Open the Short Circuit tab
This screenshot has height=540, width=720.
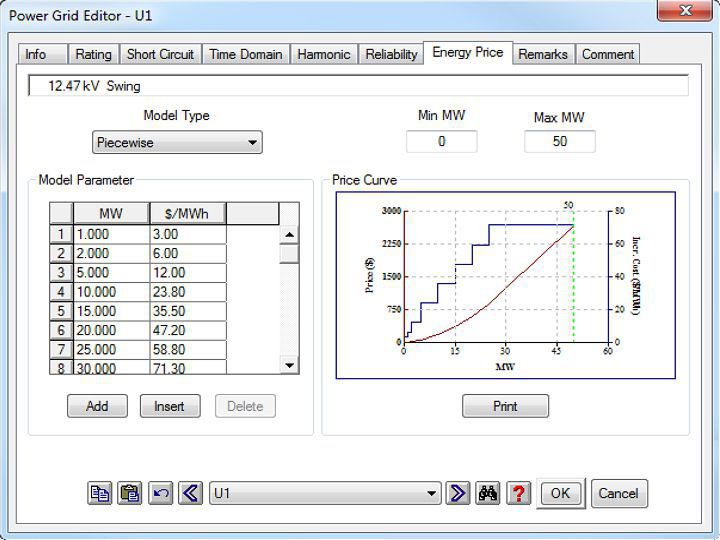[161, 55]
